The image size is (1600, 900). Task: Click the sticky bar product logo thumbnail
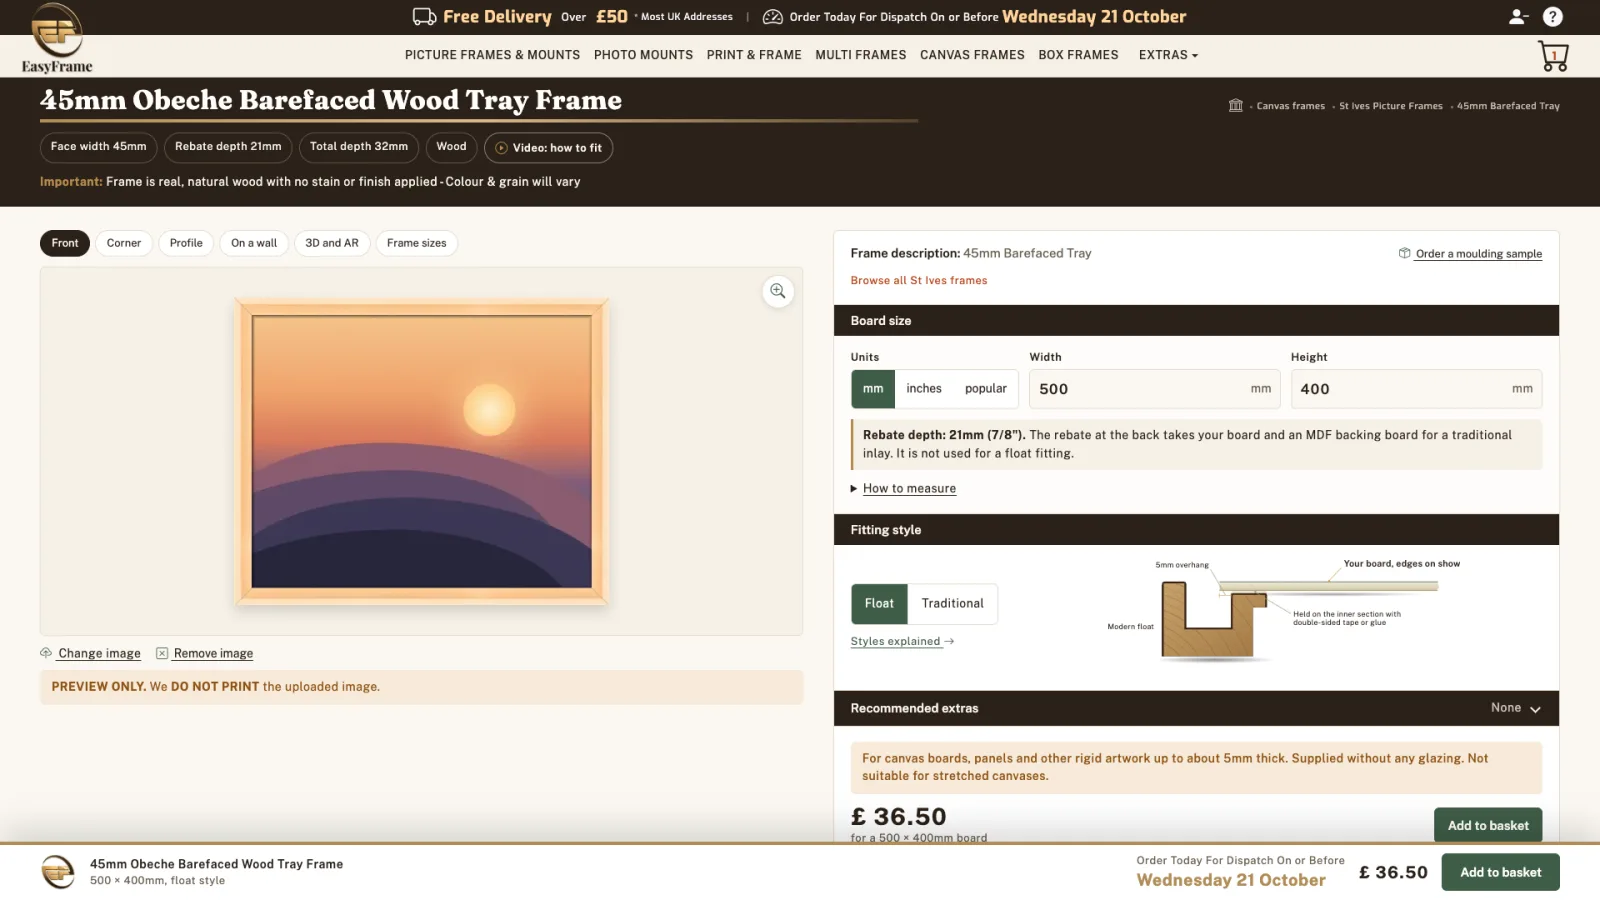tap(57, 872)
